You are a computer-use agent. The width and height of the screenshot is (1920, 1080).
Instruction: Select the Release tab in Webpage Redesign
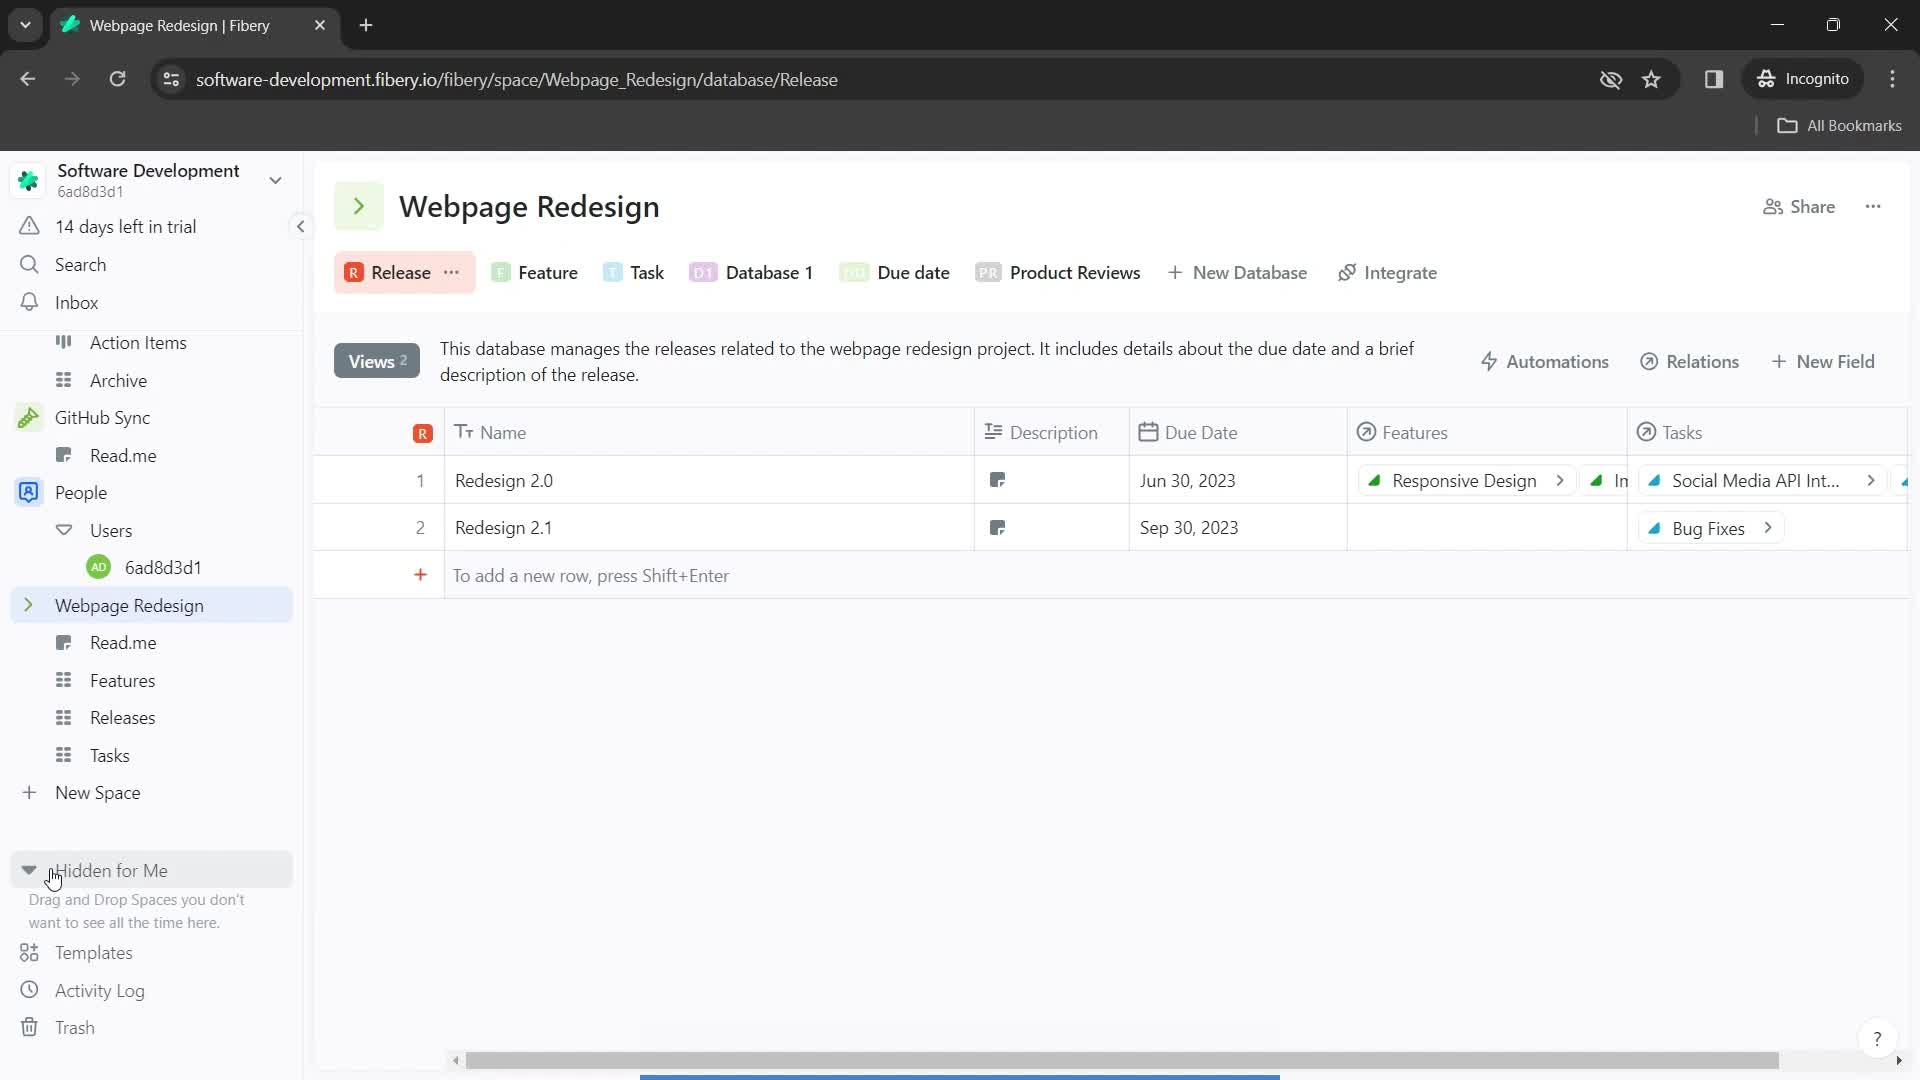pos(401,273)
